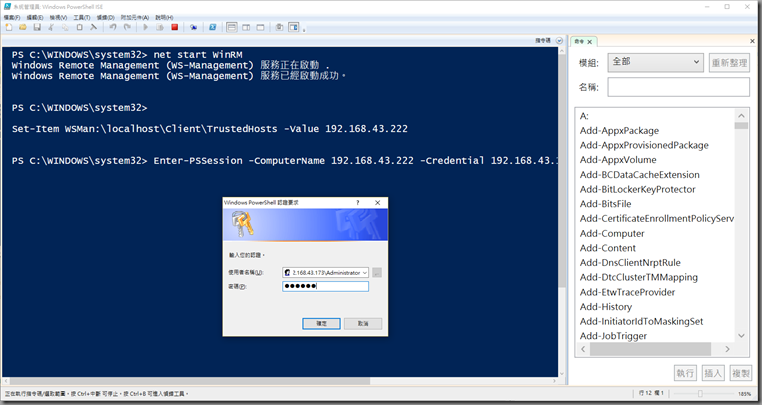
Task: Select Add-AppxProvisionedPackage in the list
Action: [x=644, y=145]
